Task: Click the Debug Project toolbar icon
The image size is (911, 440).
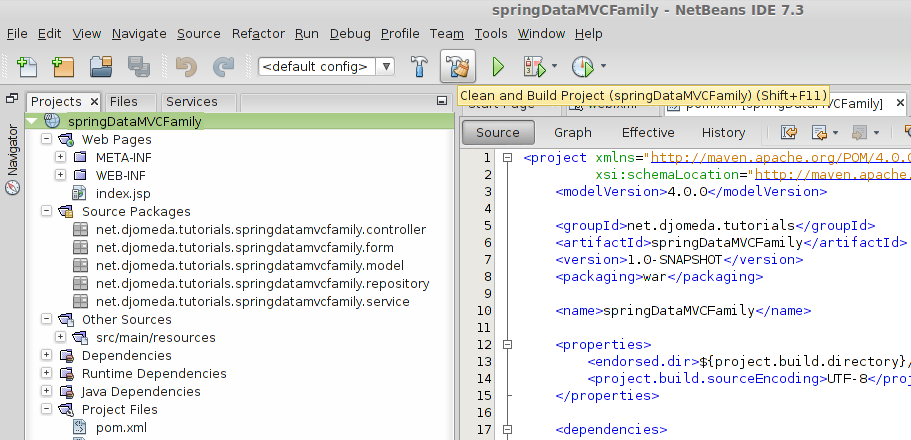Action: point(535,66)
